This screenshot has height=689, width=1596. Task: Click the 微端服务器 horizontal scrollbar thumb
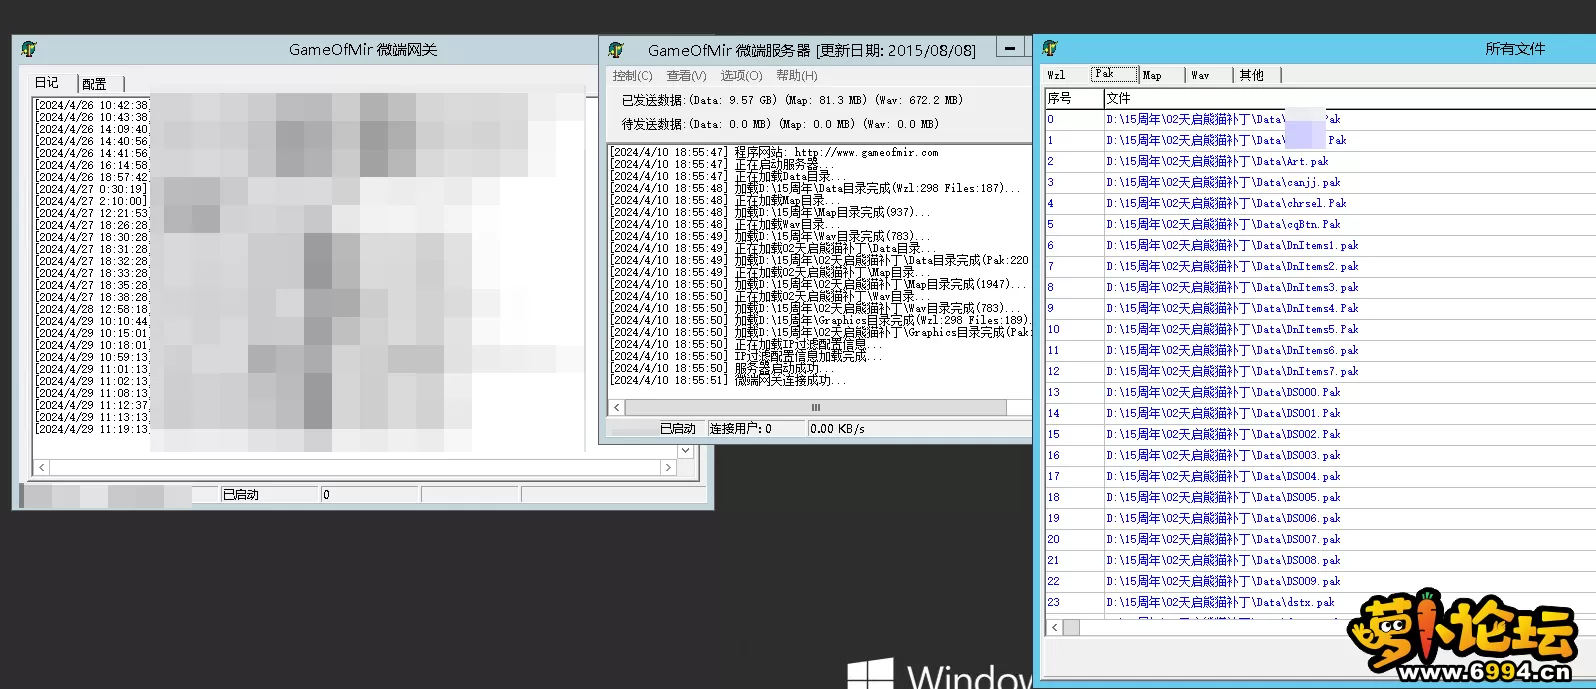coord(816,407)
